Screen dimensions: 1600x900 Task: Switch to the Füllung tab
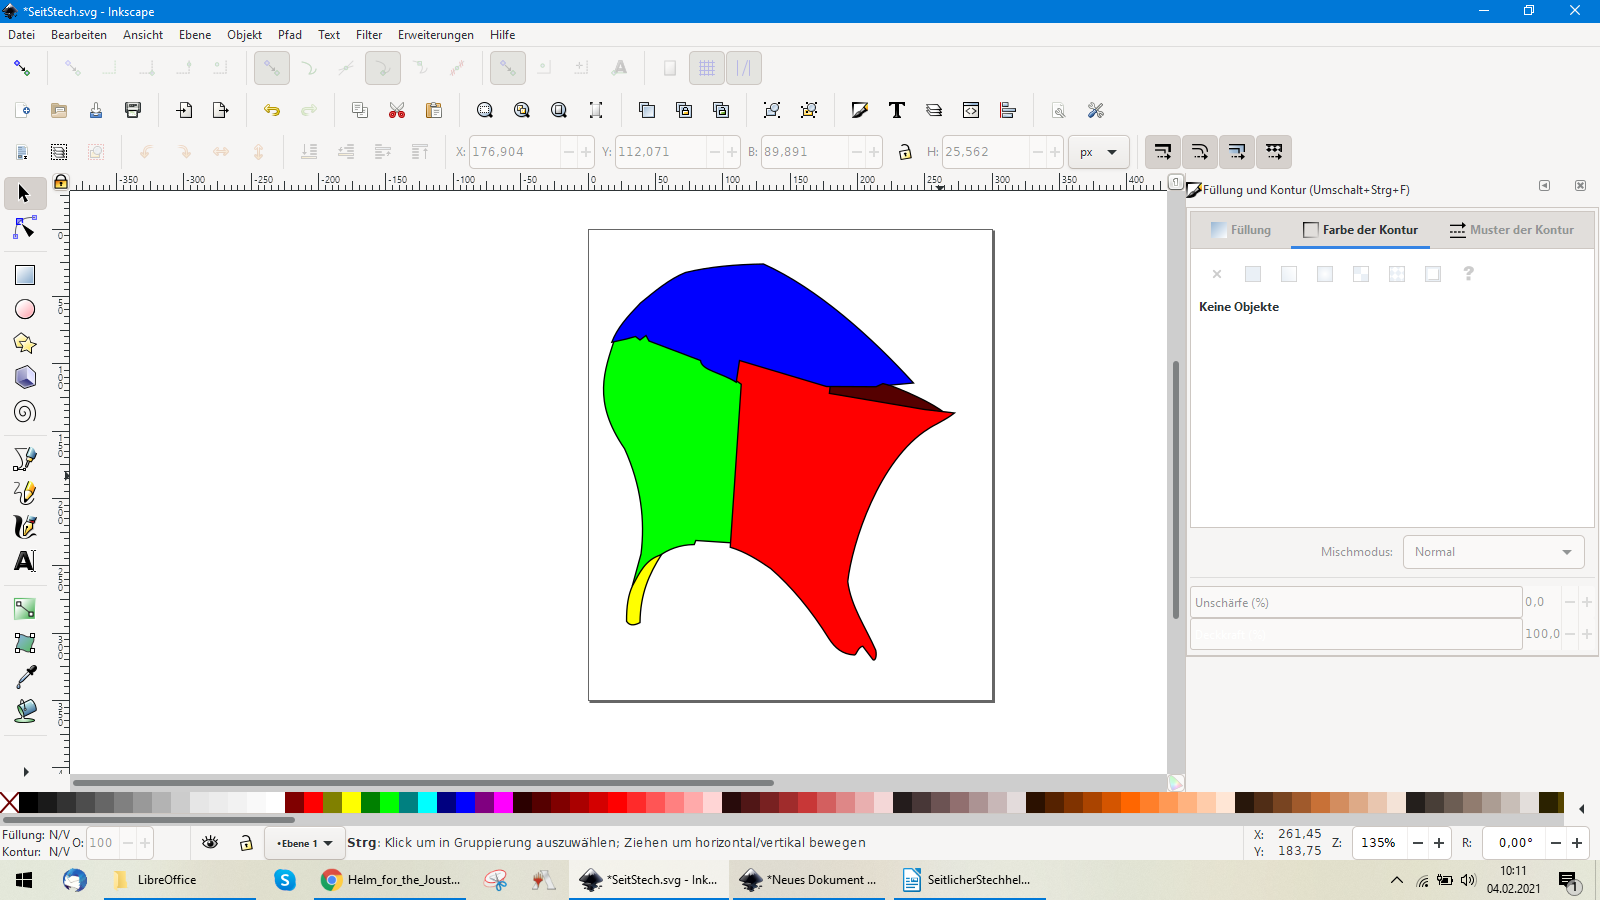coord(1241,230)
